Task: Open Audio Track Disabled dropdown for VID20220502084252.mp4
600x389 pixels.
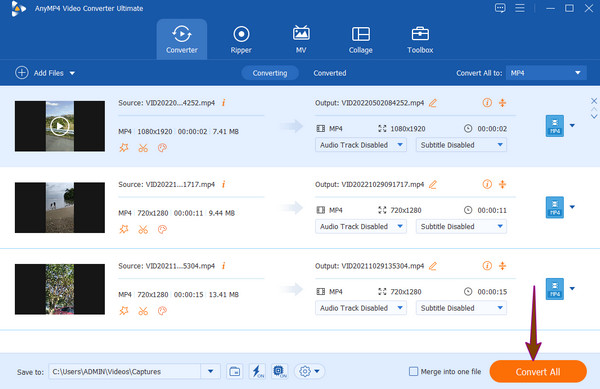Action: (x=361, y=145)
